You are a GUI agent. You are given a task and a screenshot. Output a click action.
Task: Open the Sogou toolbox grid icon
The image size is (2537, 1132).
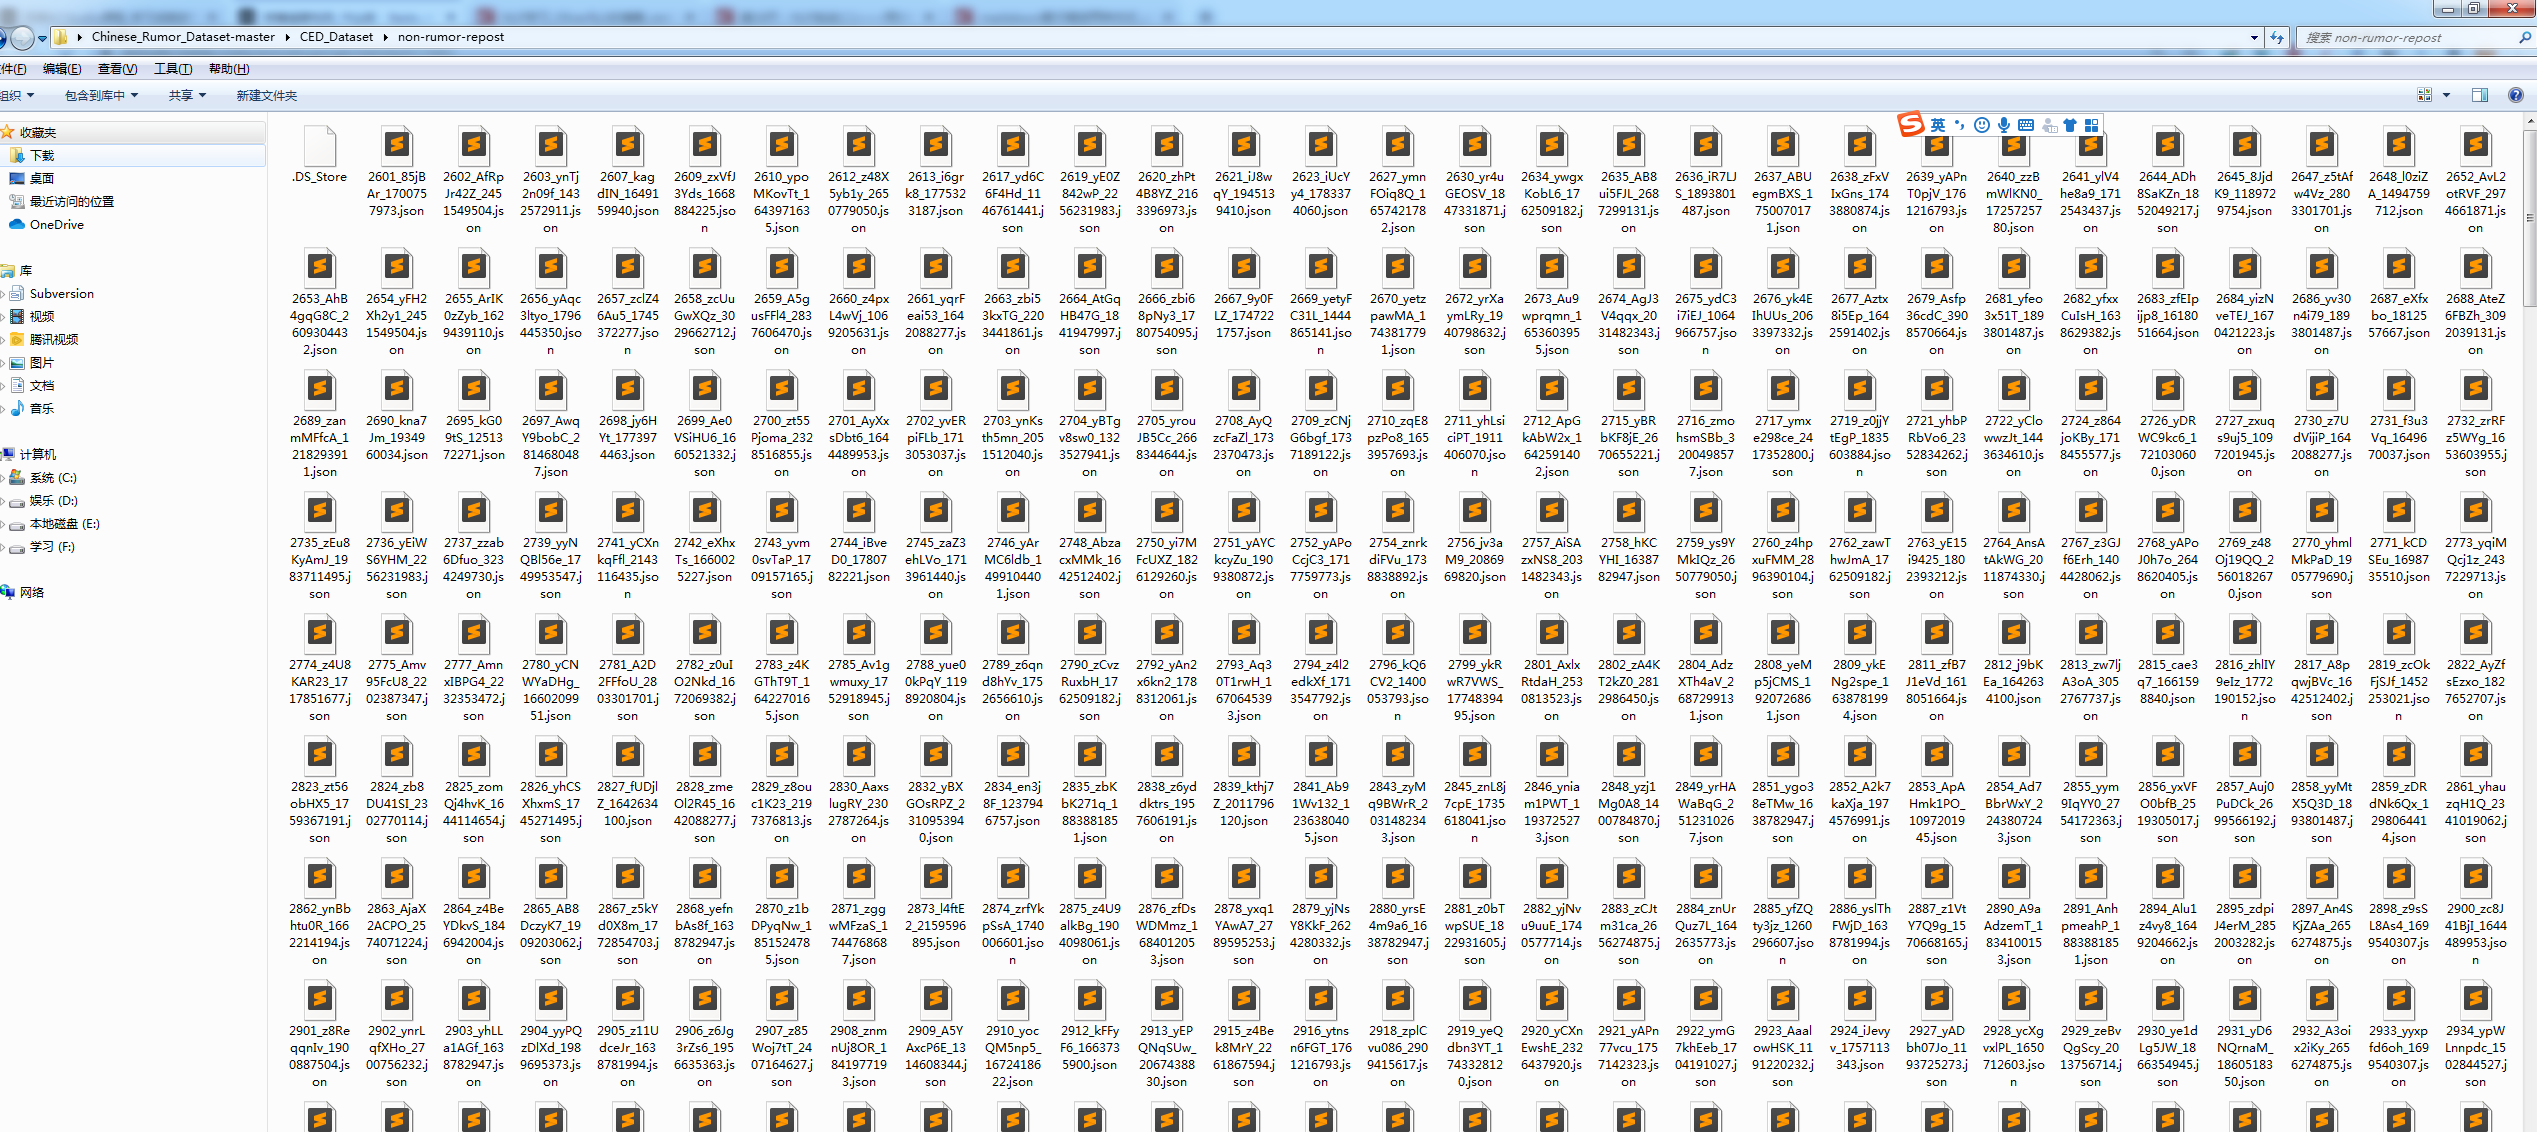[x=2091, y=125]
